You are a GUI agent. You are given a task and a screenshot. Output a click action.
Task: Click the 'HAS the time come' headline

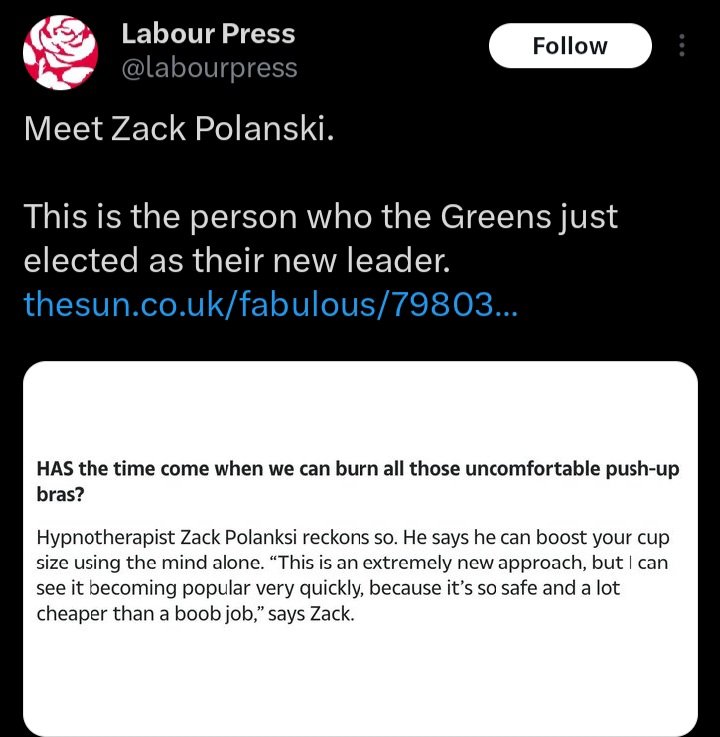tap(358, 481)
